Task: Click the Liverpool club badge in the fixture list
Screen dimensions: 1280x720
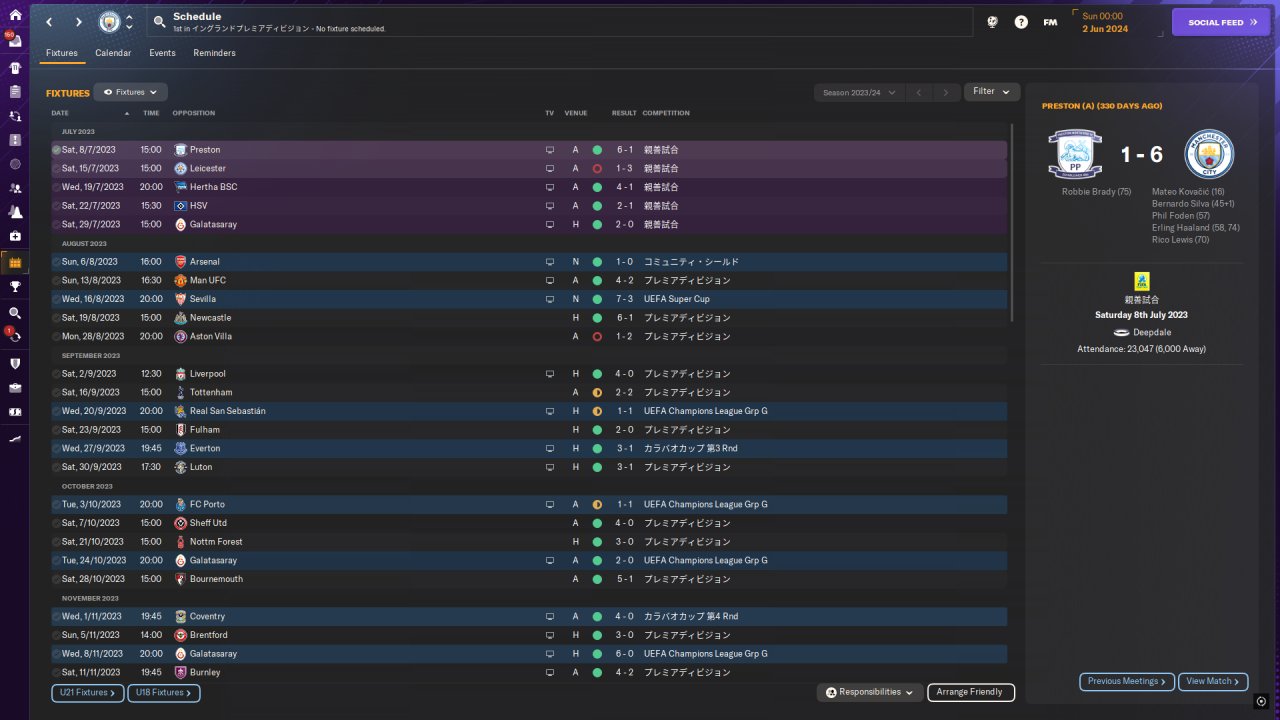Action: 180,374
